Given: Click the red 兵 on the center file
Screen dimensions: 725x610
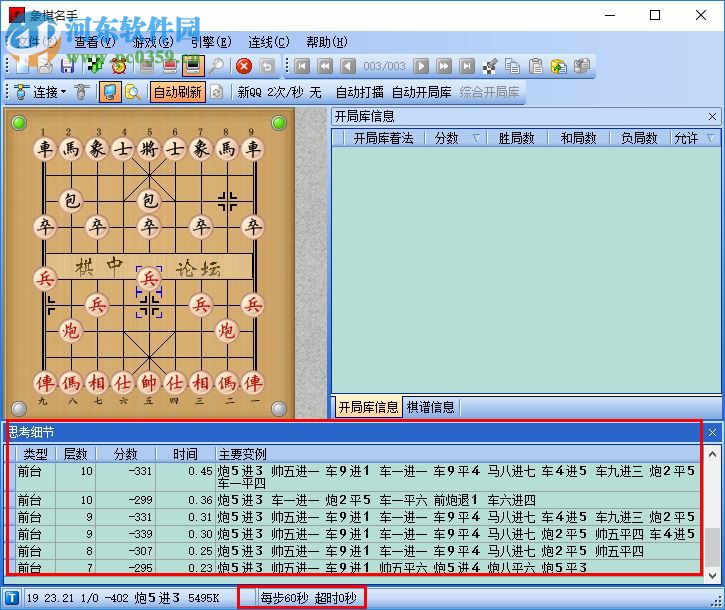Looking at the screenshot, I should (x=149, y=279).
